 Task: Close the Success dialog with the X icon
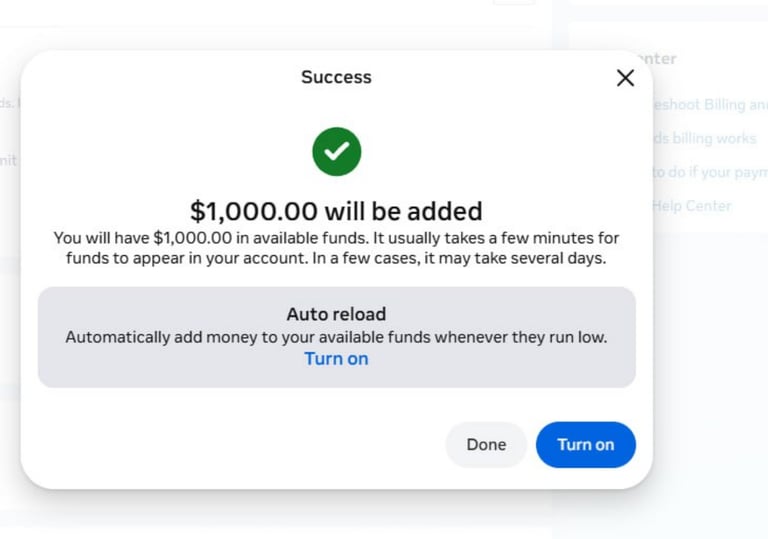point(625,78)
